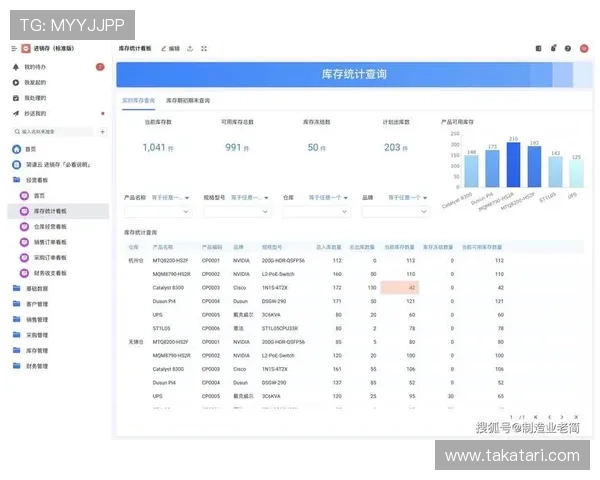Collapse the sidebar with the hamburger icon
600x480 pixels.
14,49
